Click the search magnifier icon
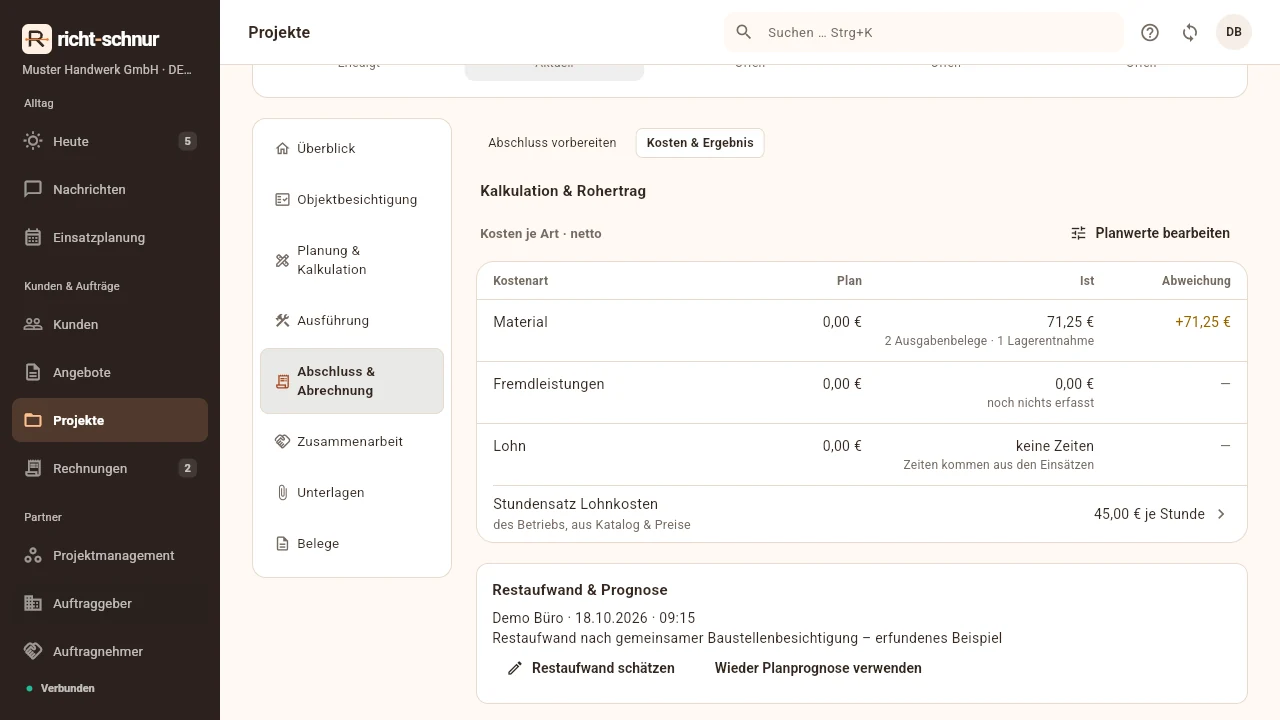Viewport: 1280px width, 720px height. tap(744, 32)
